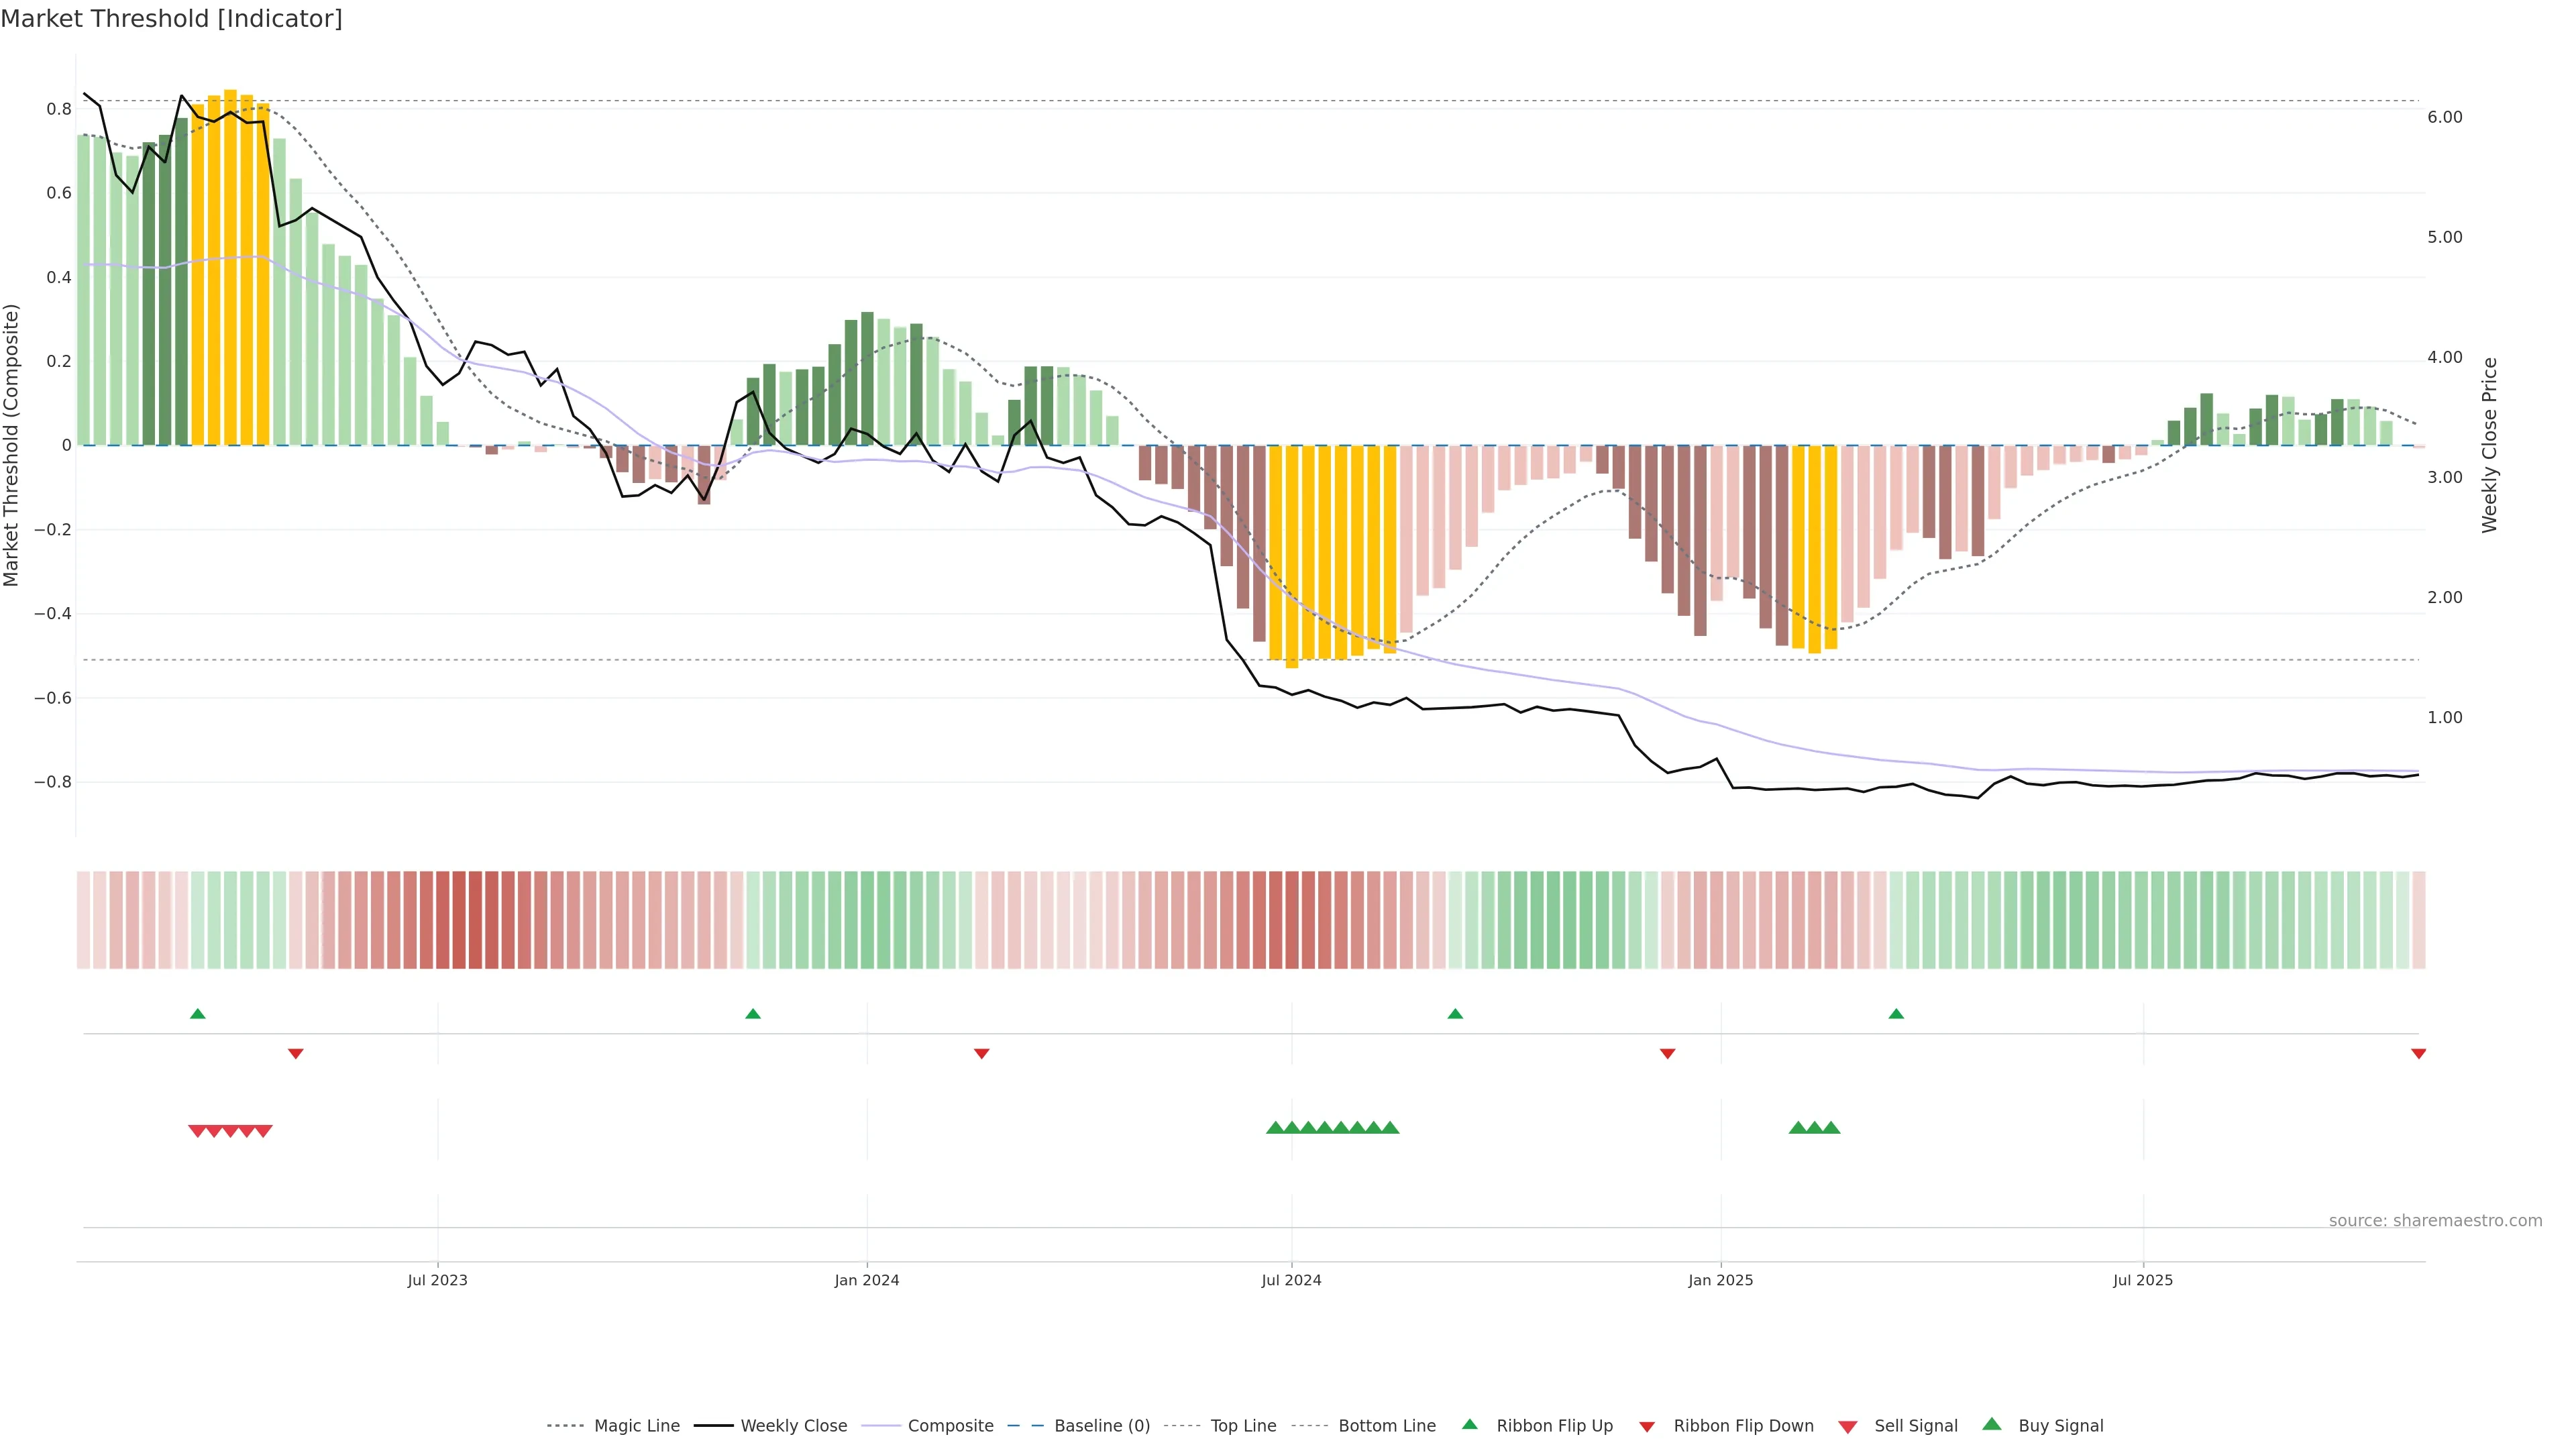The height and width of the screenshot is (1449, 2576).
Task: Click the Jan 2024 axis label
Action: click(x=866, y=1280)
